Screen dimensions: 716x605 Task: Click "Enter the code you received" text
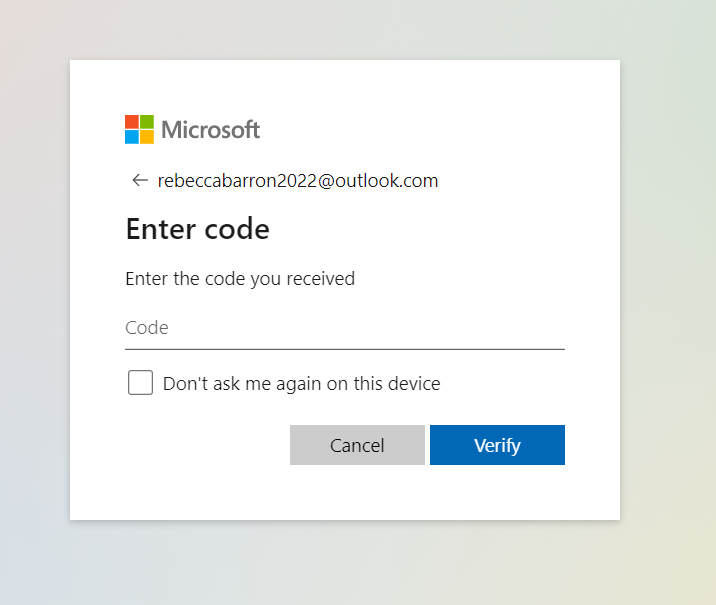tap(240, 279)
